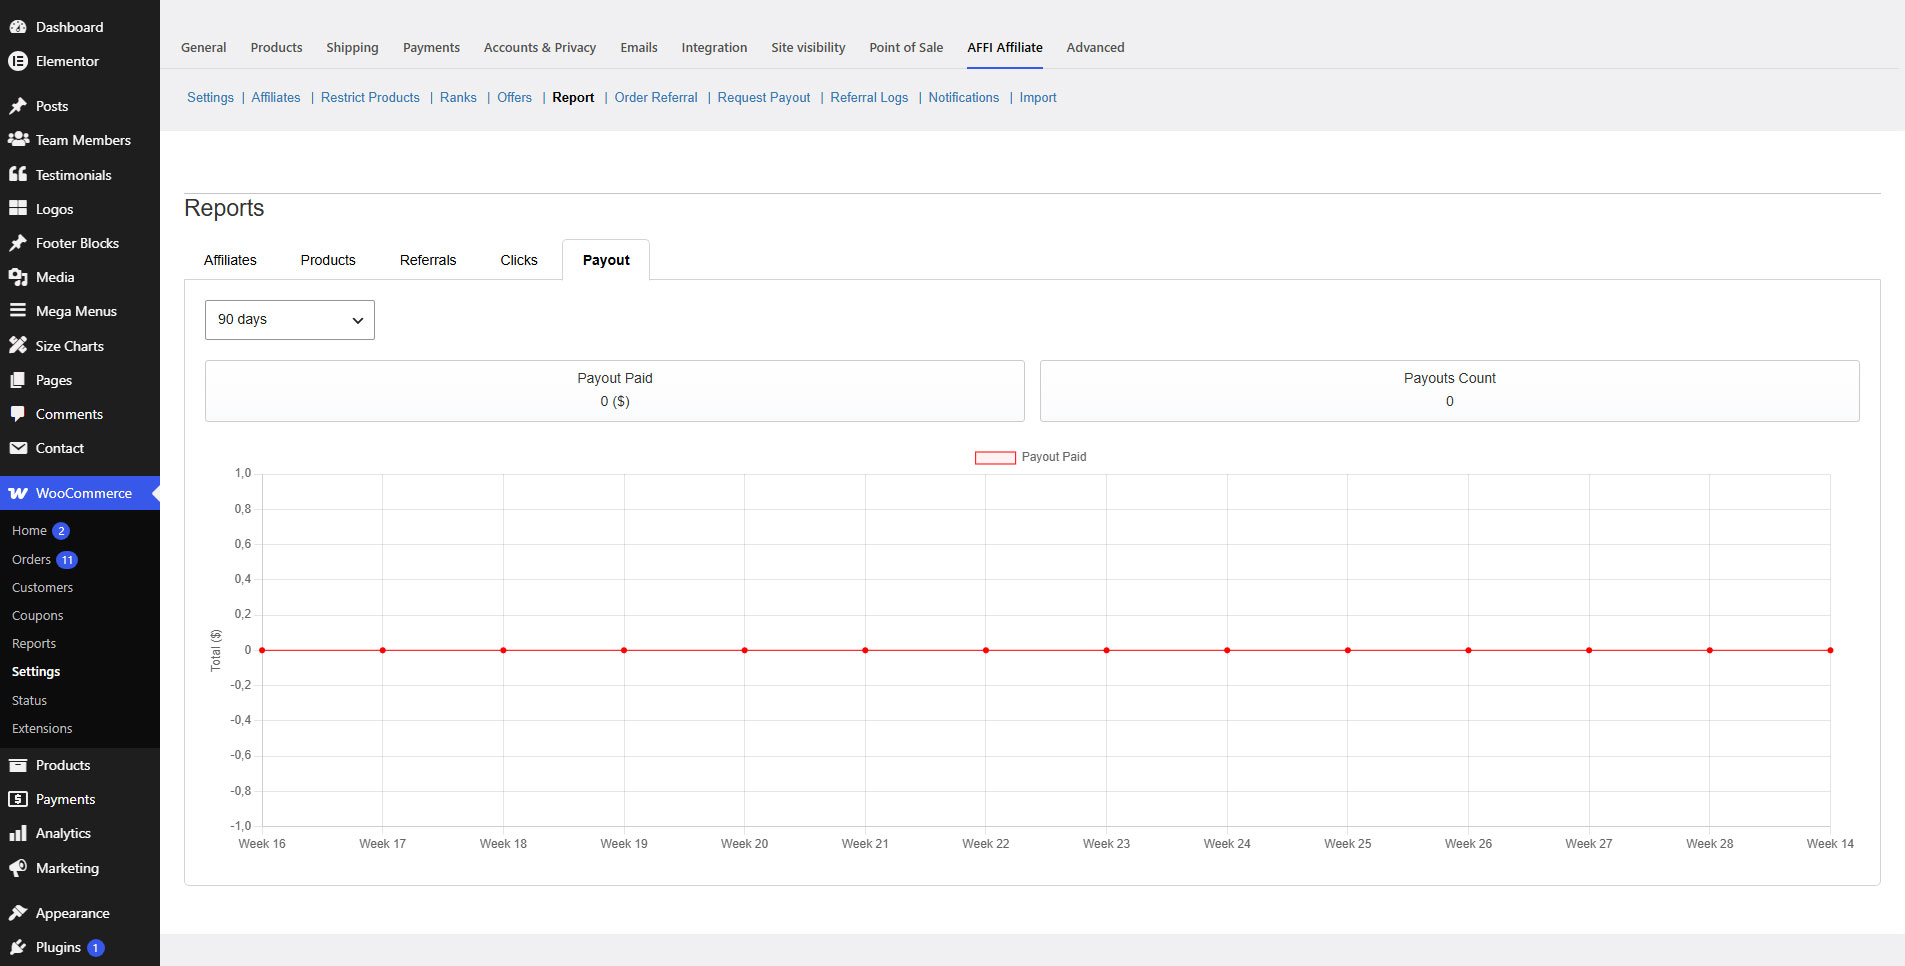Viewport: 1905px width, 966px height.
Task: Switch to the Referrals report tab
Action: 428,260
